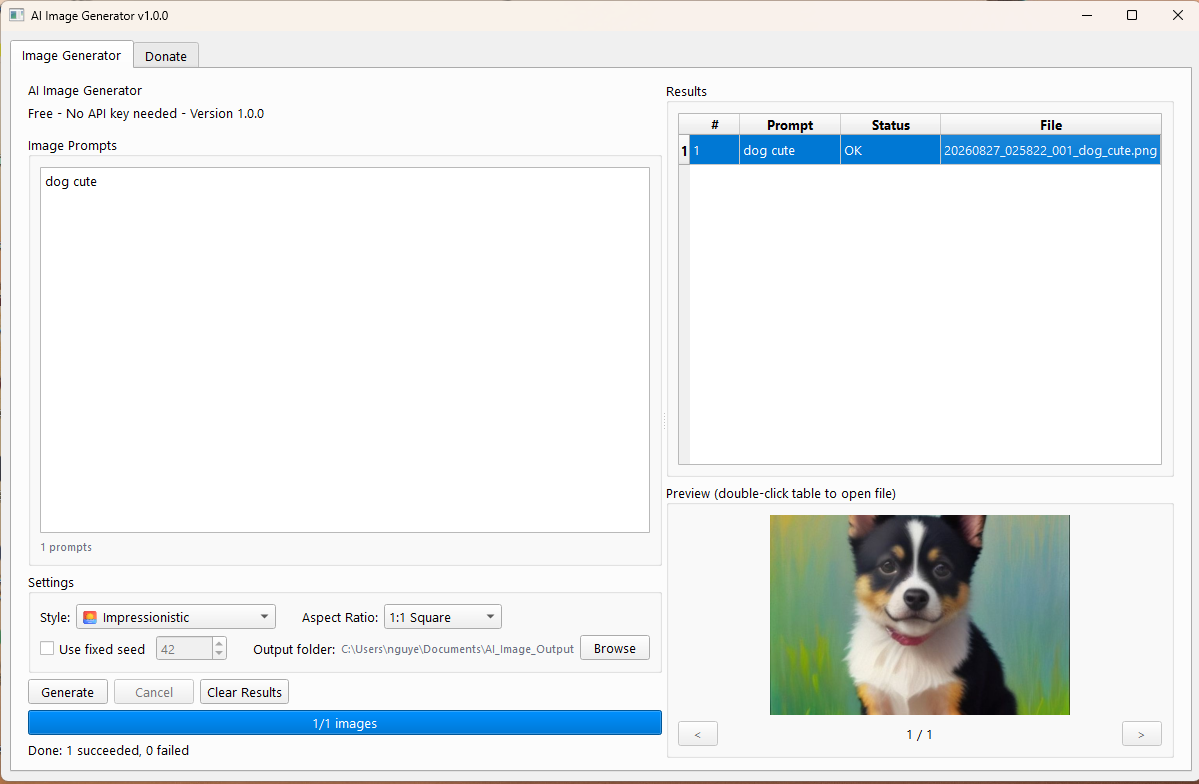Decrease seed with the down arrow
1199x784 pixels.
click(219, 654)
